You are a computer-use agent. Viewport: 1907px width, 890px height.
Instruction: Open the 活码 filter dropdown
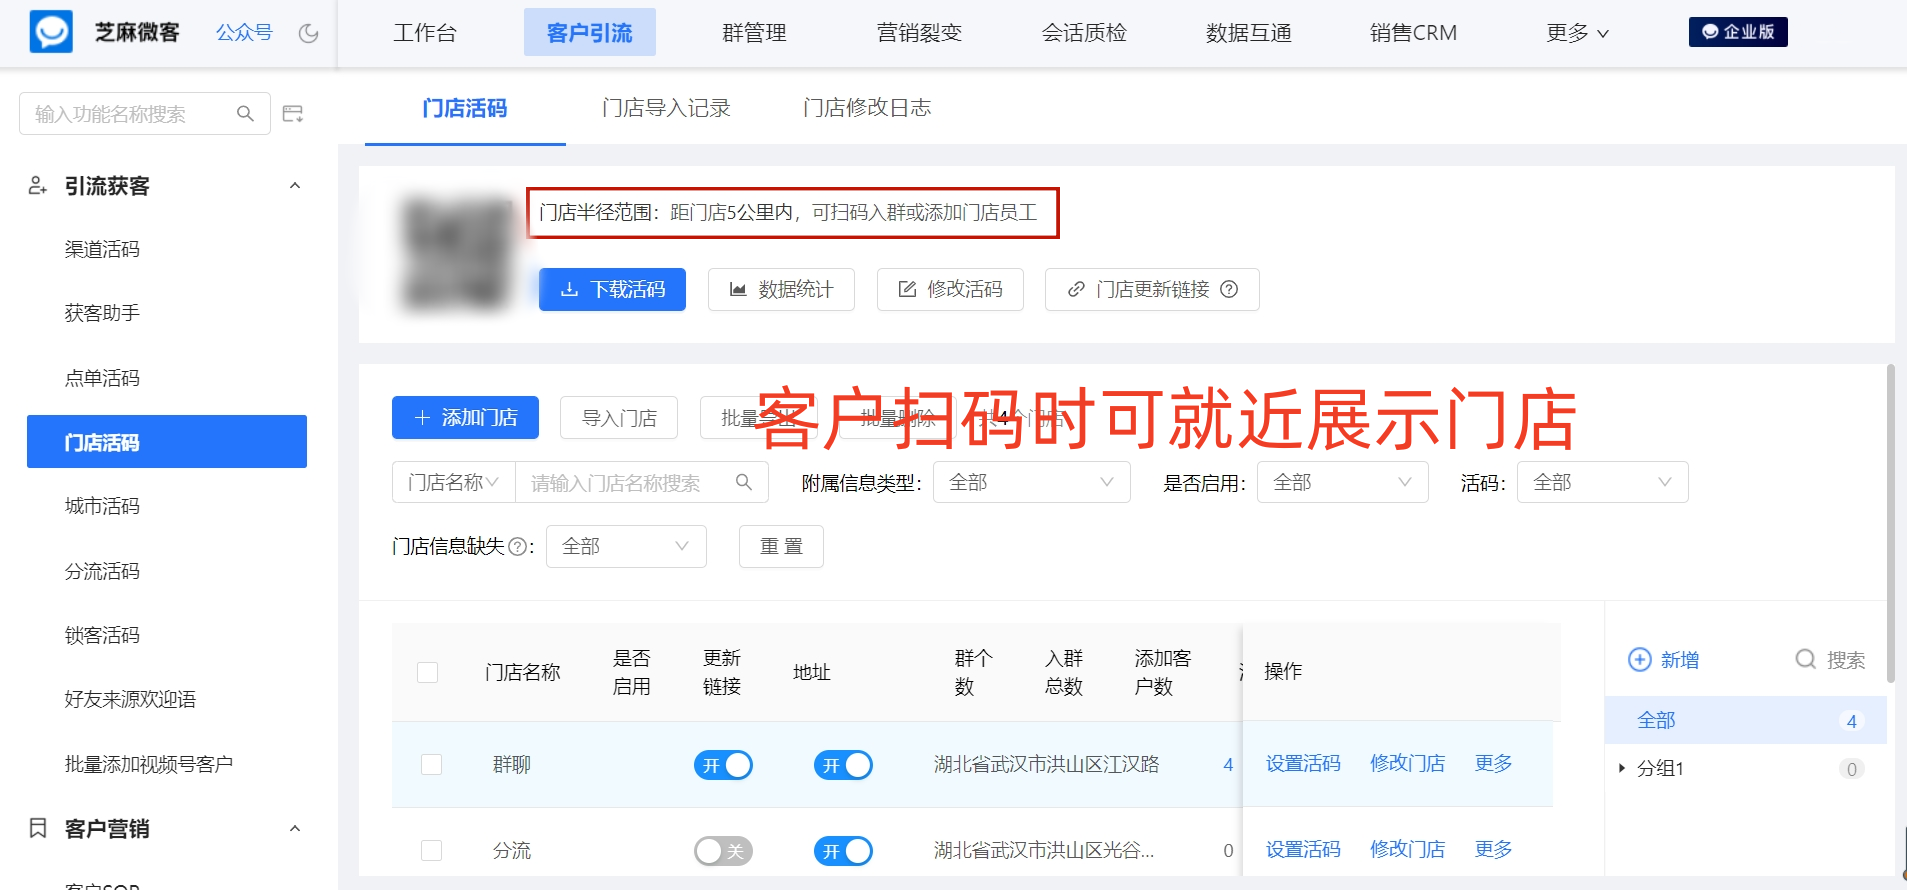pyautogui.click(x=1602, y=482)
